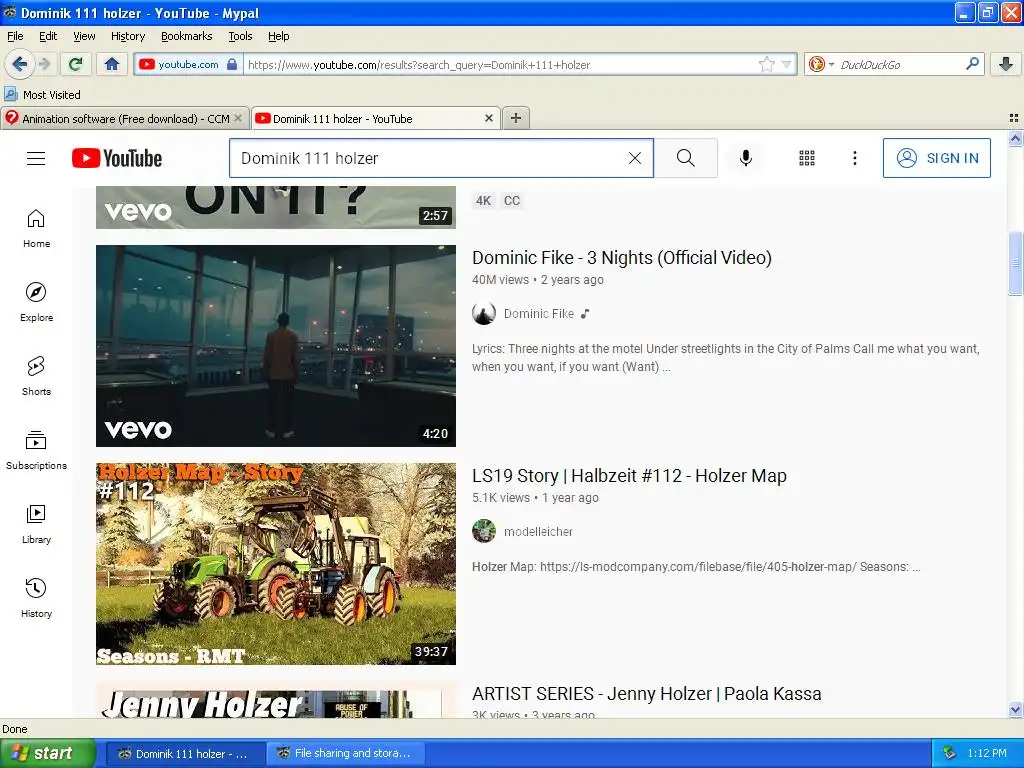Open Library in YouTube sidebar
Screen dimensions: 1024x768
click(36, 524)
